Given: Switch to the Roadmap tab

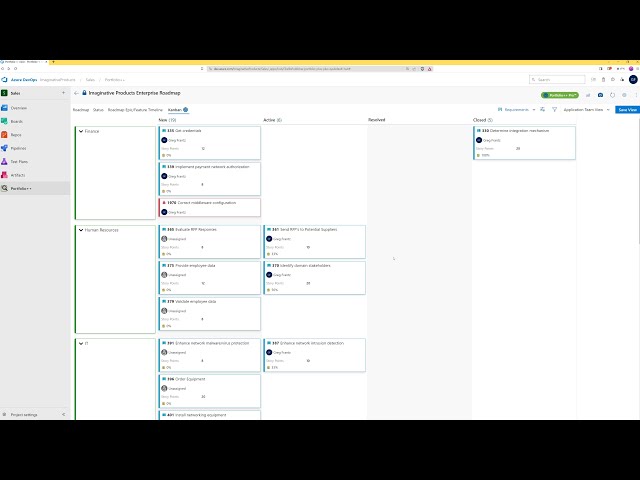Looking at the screenshot, I should click(81, 110).
